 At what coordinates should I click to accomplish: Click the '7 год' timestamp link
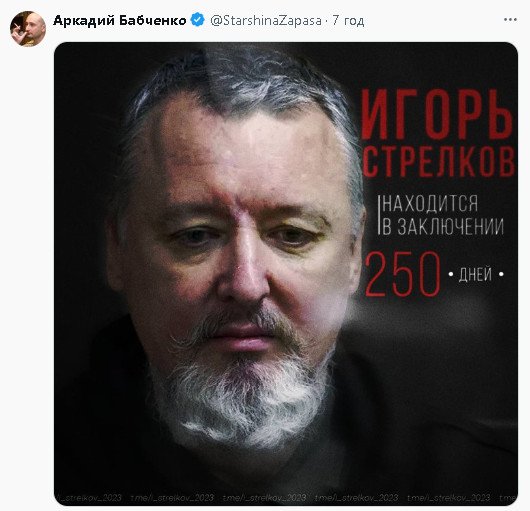[348, 21]
